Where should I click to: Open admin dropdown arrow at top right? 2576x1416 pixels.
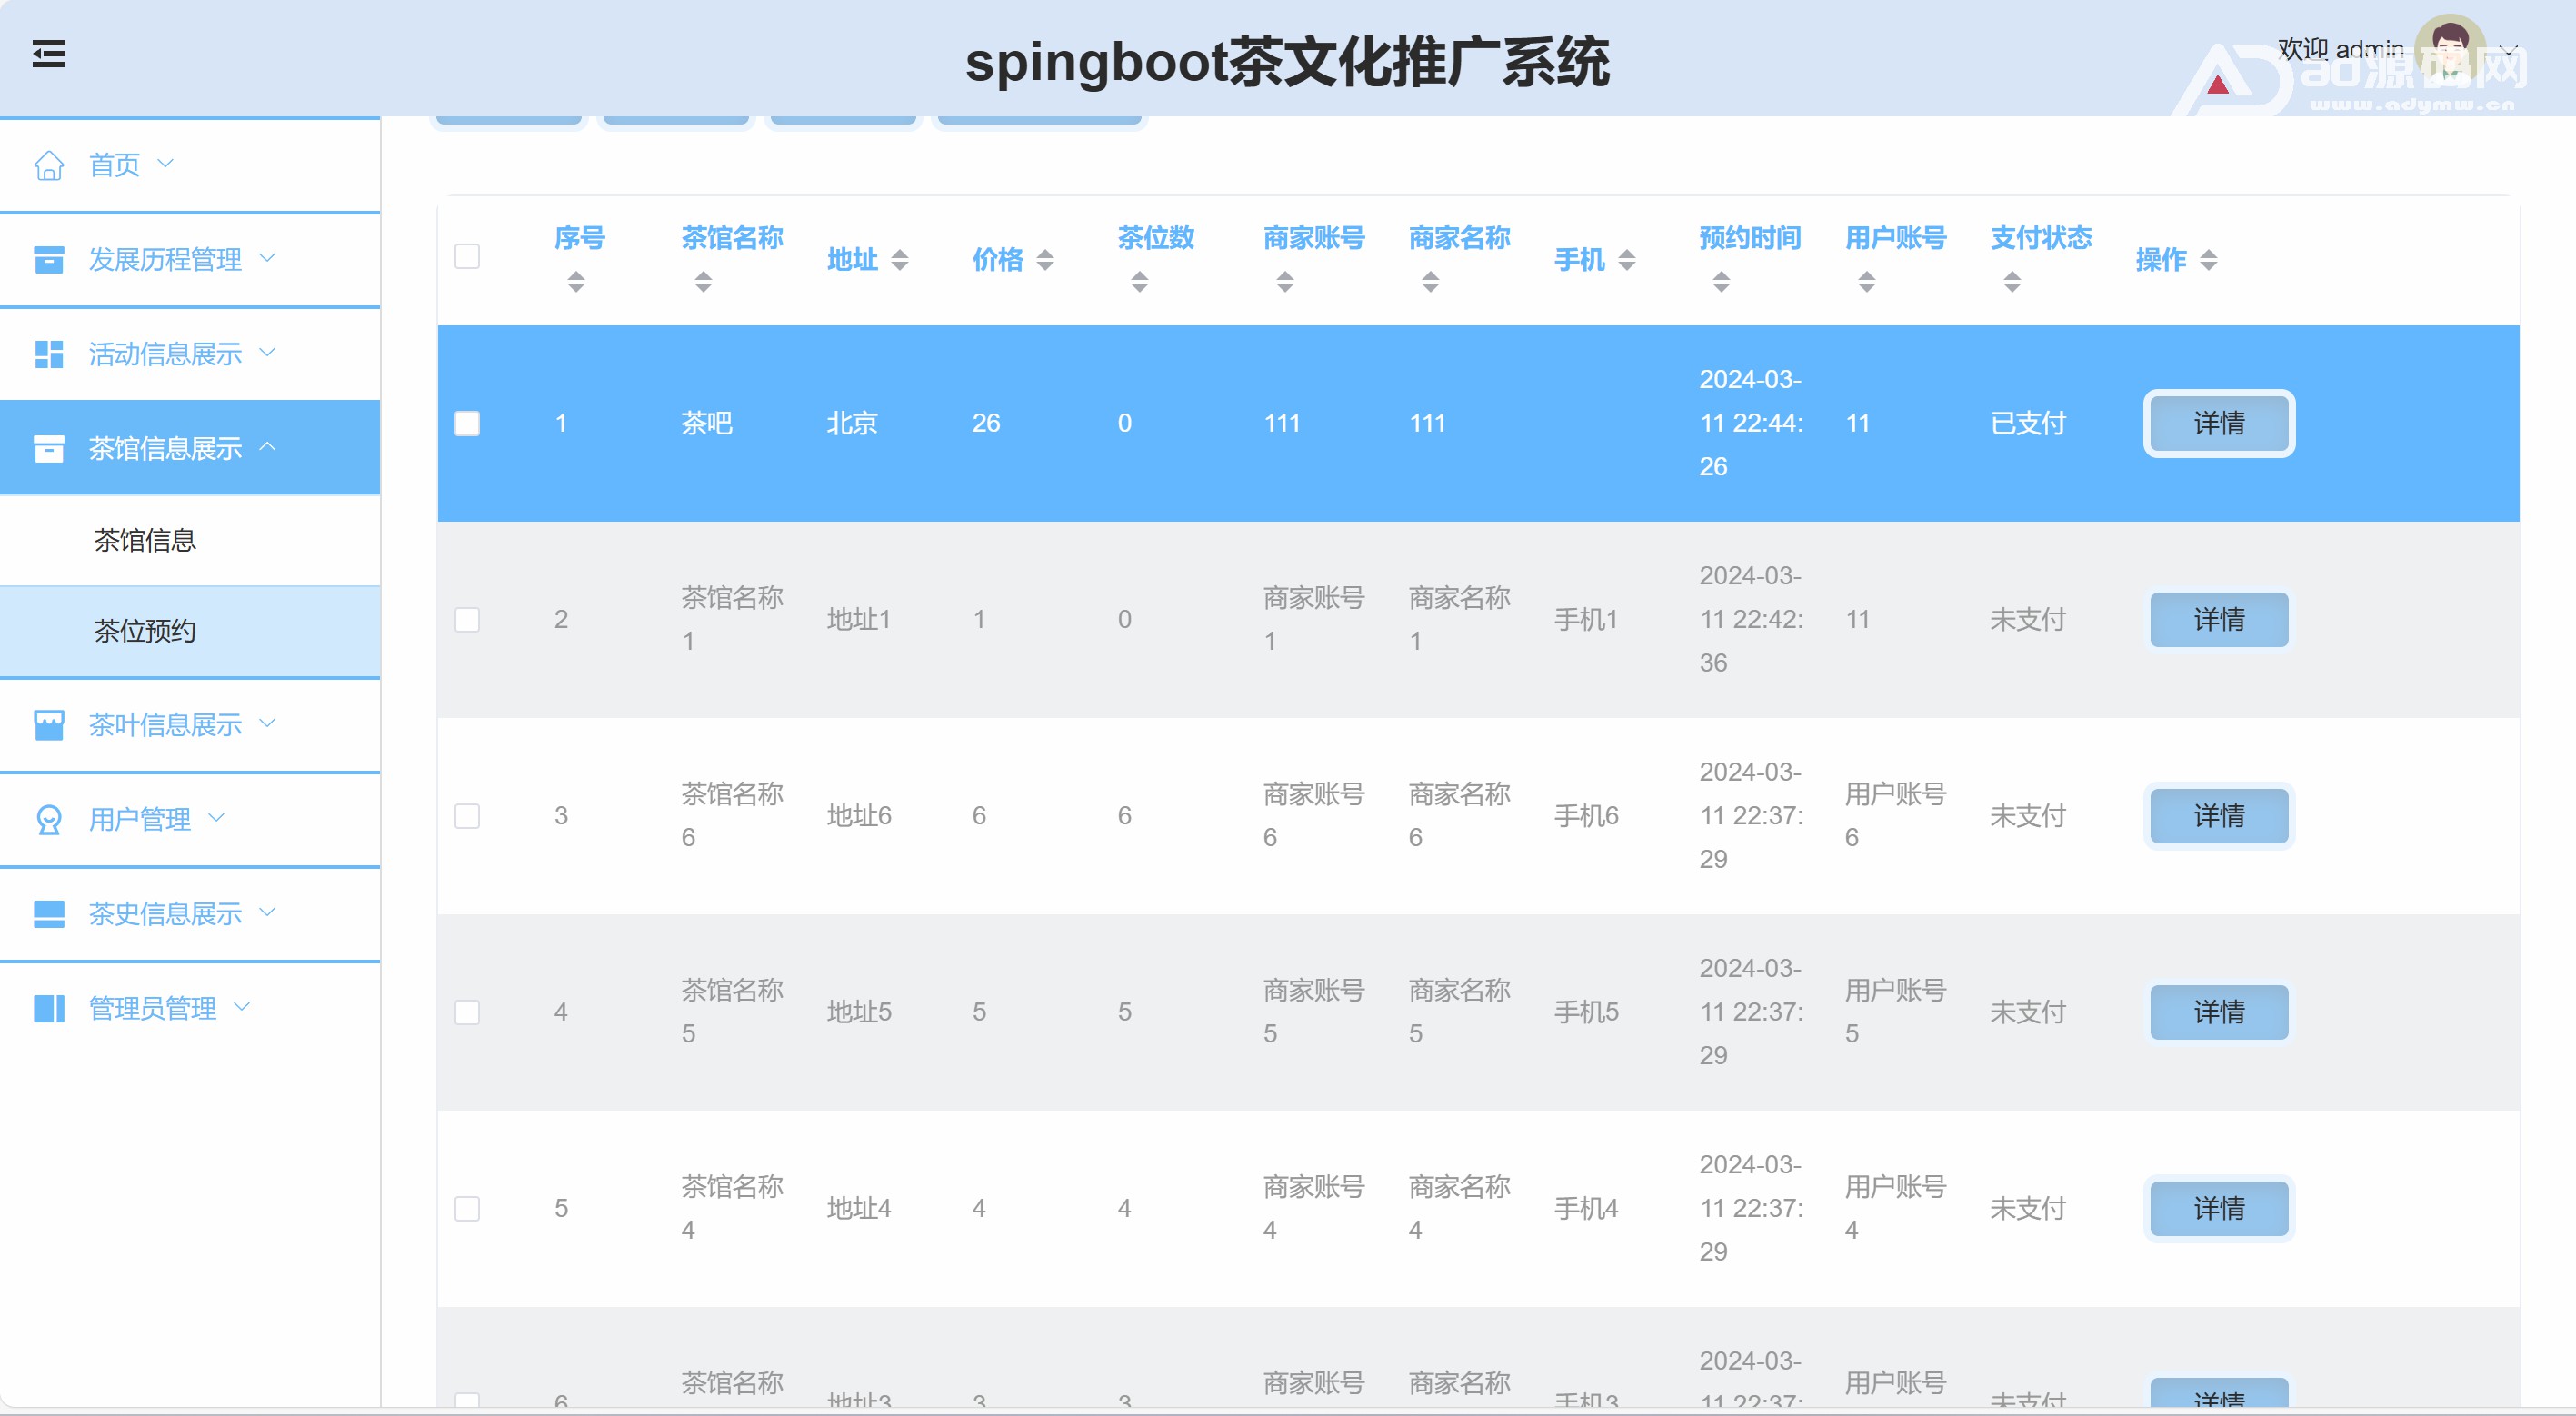(2509, 50)
